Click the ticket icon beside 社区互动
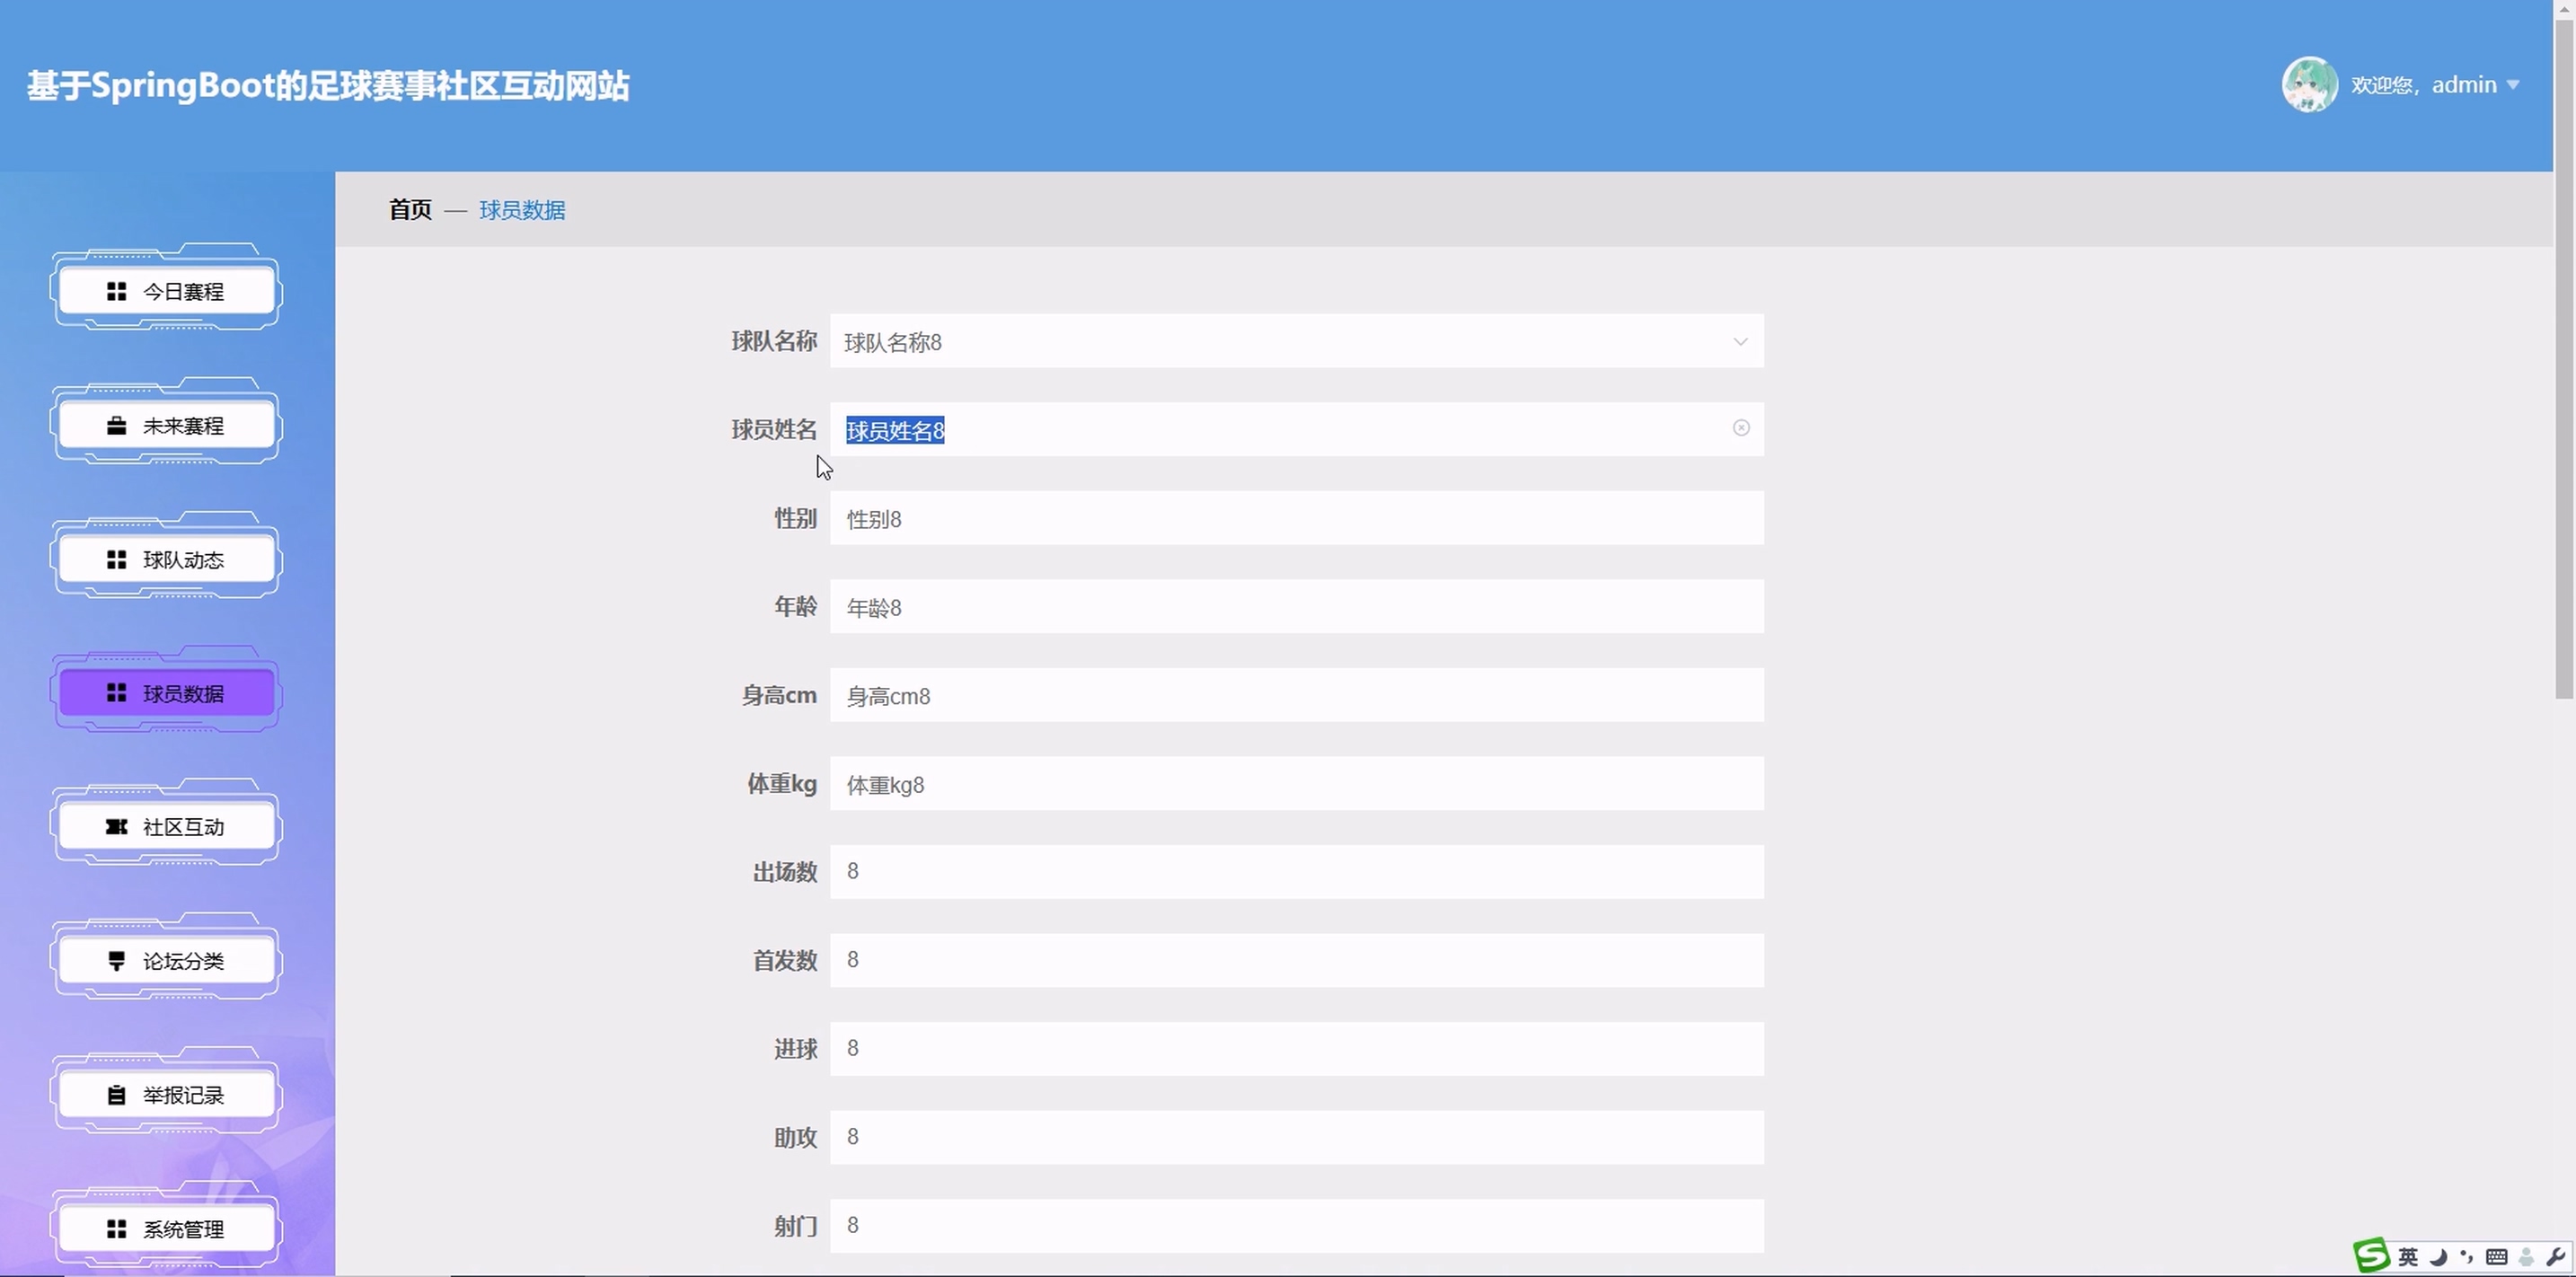The image size is (2576, 1277). pyautogui.click(x=116, y=827)
